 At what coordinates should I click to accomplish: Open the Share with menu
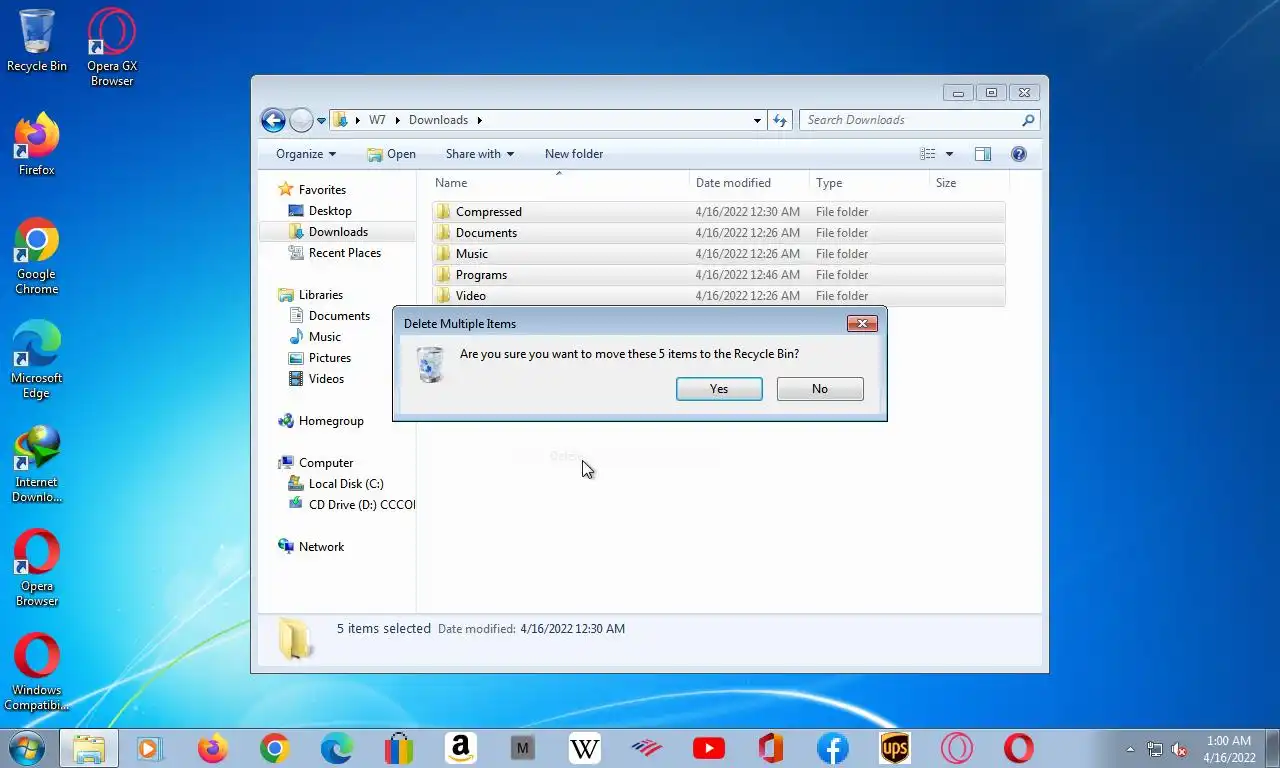[479, 154]
